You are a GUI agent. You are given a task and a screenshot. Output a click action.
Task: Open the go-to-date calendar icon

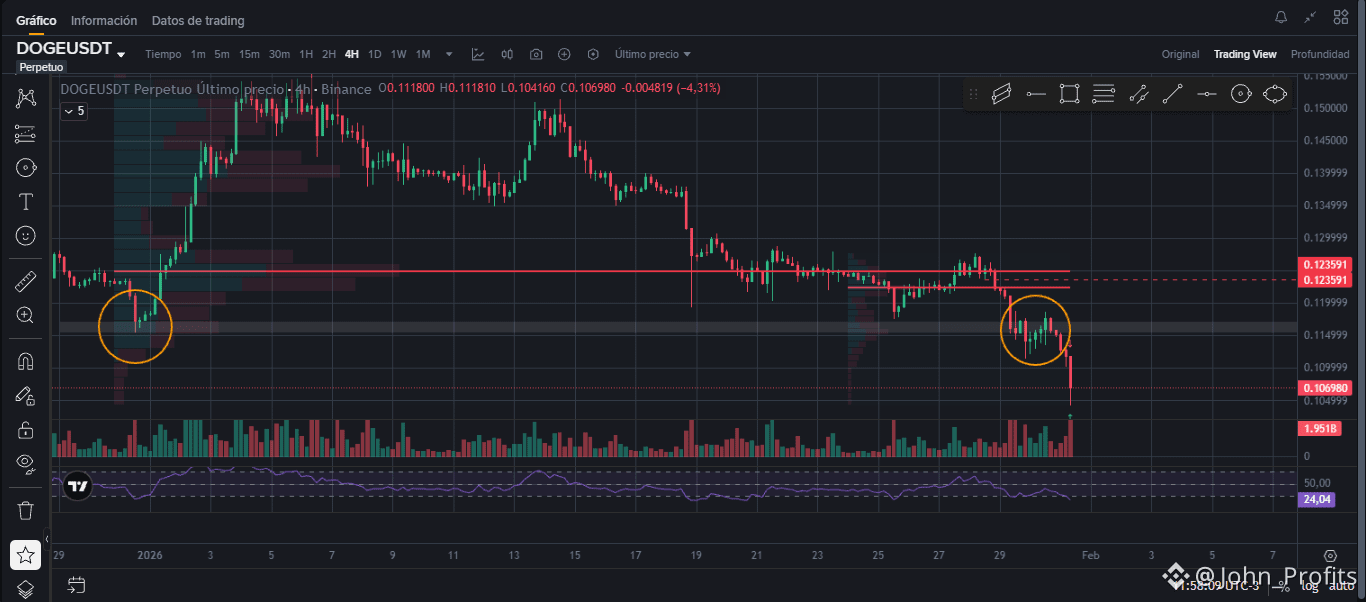[76, 584]
